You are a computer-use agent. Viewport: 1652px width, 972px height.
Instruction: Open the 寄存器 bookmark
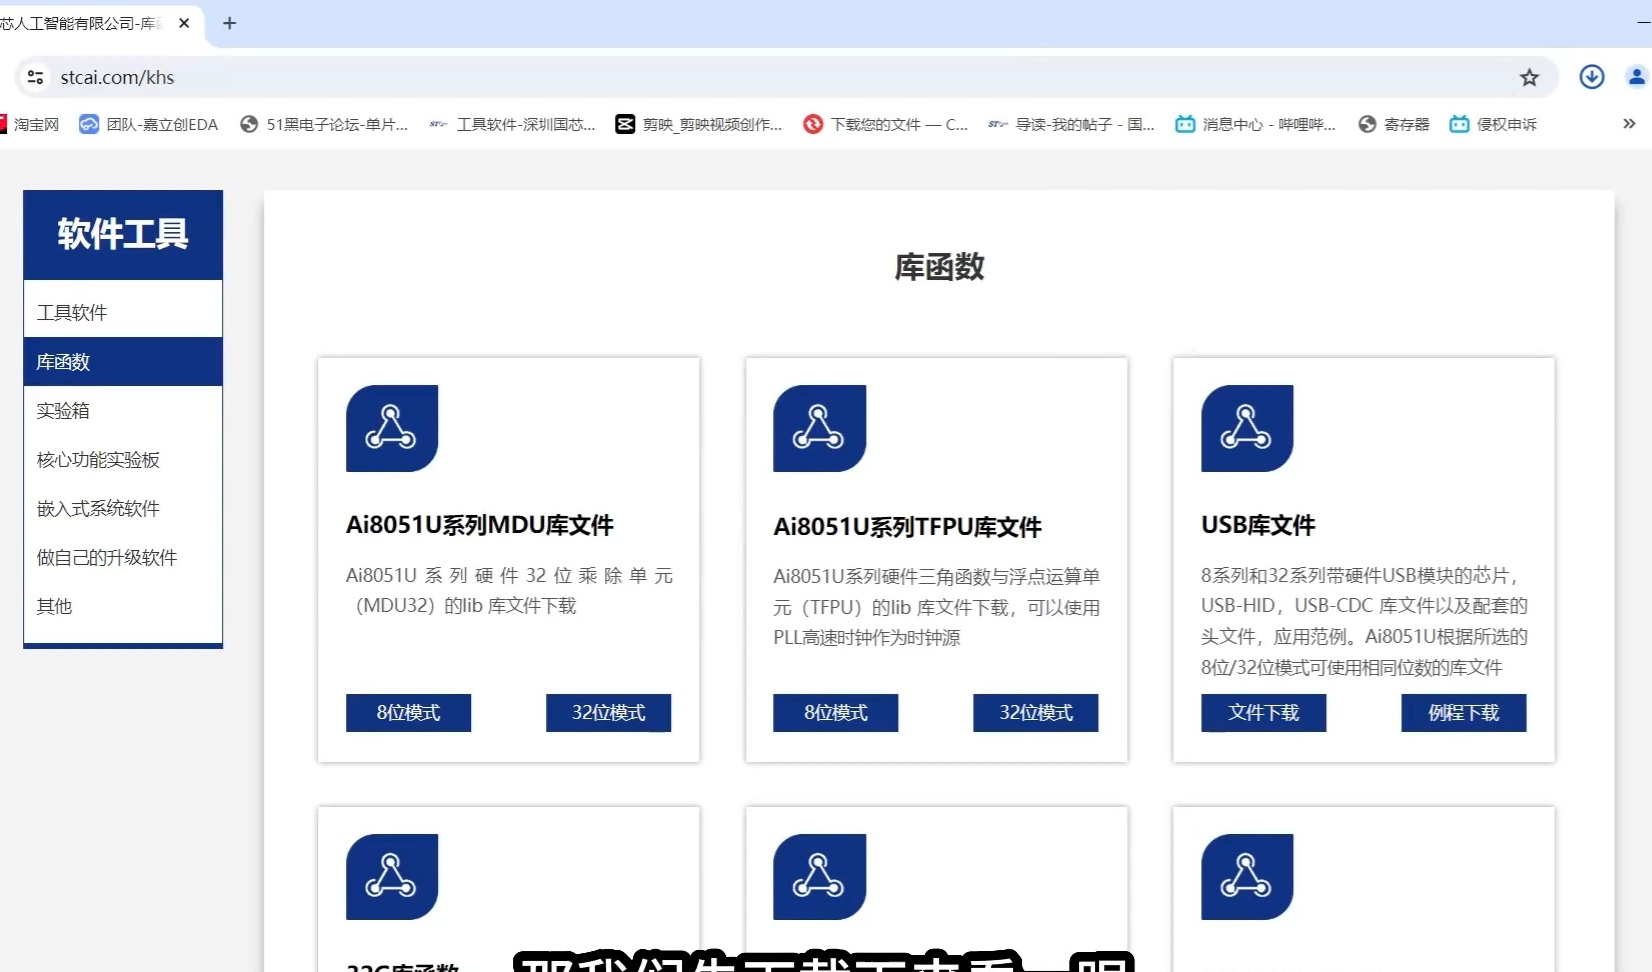point(1394,124)
